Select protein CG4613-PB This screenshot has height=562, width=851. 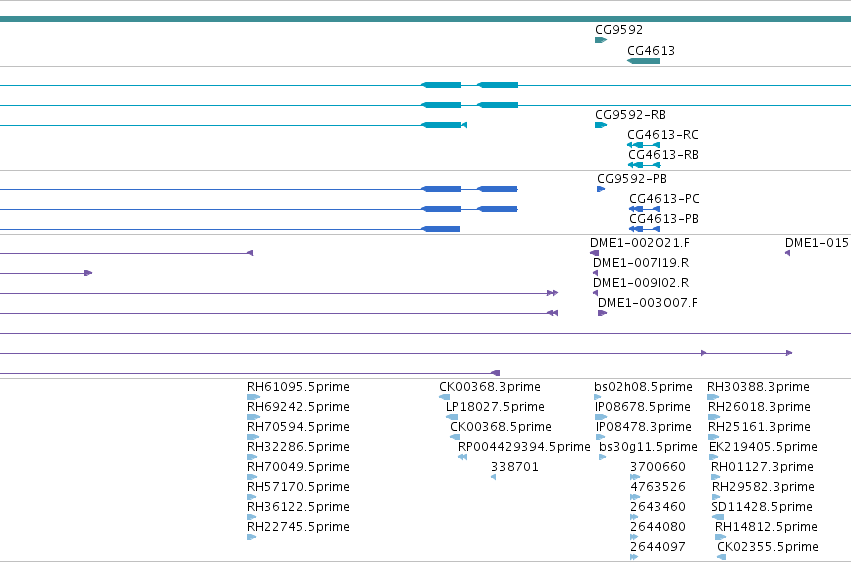[x=644, y=229]
